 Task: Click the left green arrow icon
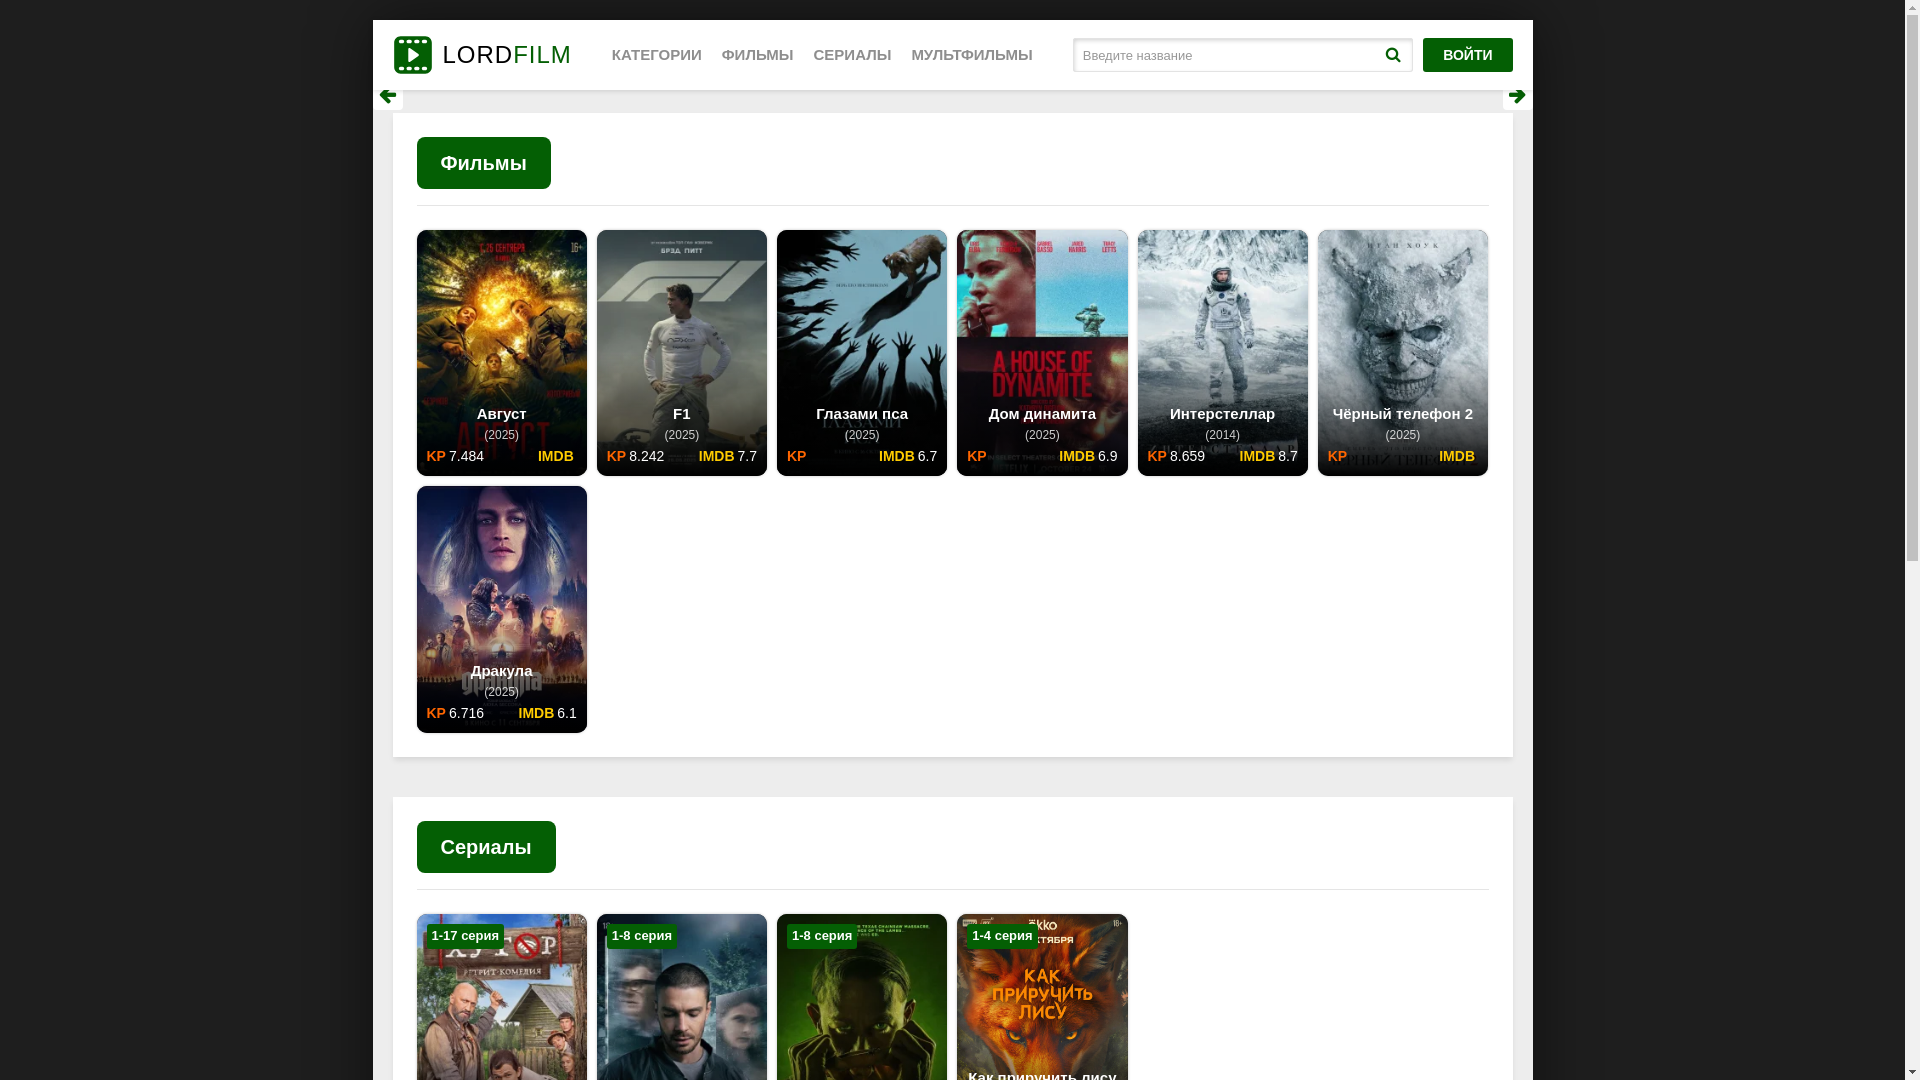(388, 96)
